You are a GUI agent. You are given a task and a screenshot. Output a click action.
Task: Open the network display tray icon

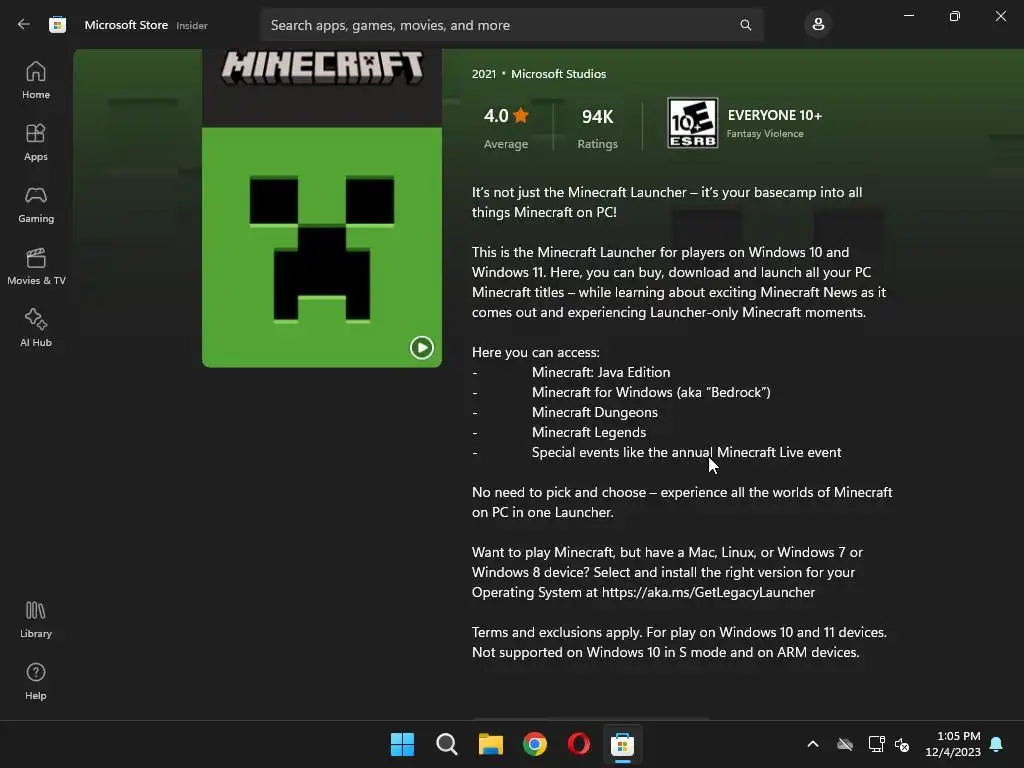pos(876,744)
